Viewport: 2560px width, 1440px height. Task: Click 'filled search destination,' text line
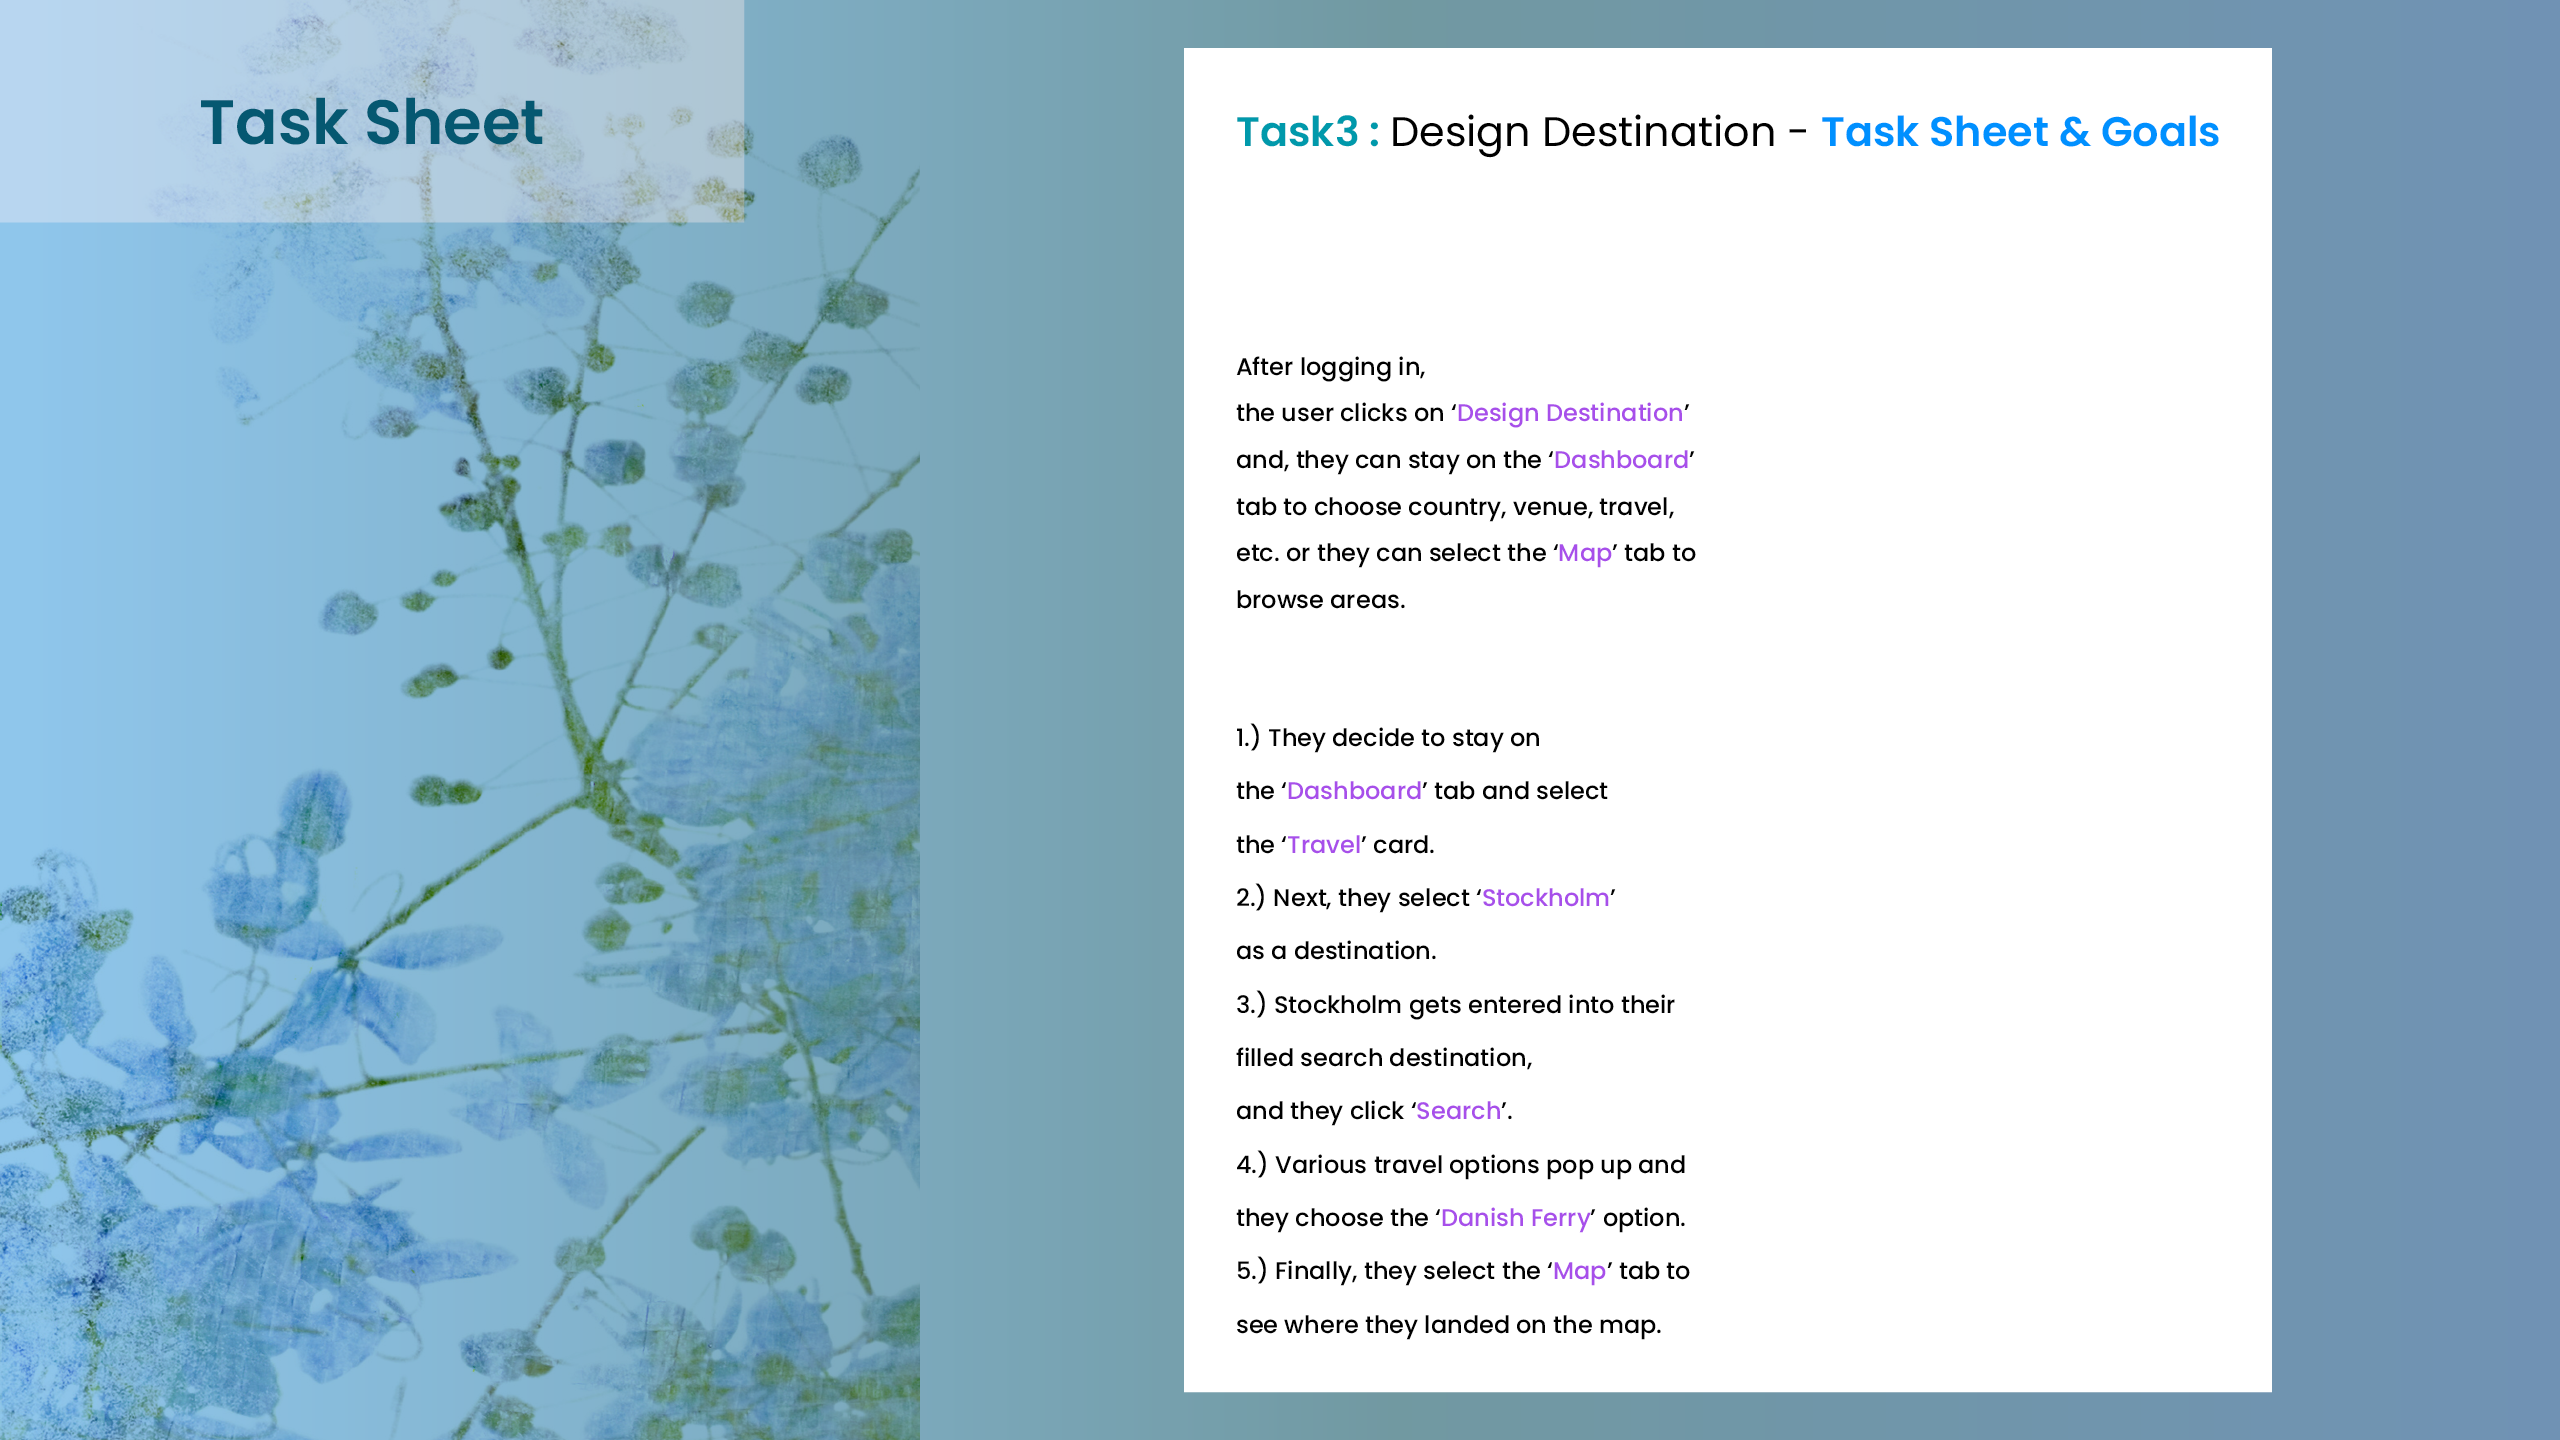[1384, 1058]
